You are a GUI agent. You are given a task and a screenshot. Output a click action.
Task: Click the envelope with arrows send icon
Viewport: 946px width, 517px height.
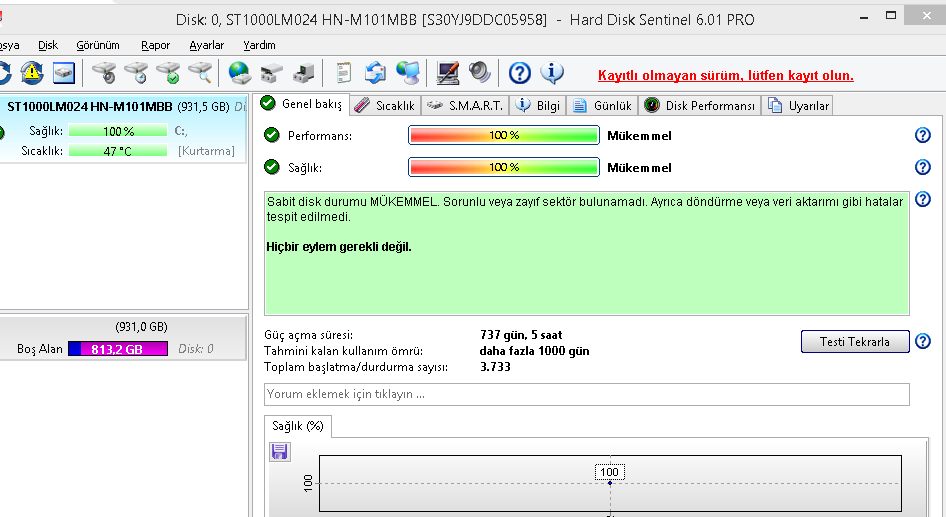click(x=375, y=73)
